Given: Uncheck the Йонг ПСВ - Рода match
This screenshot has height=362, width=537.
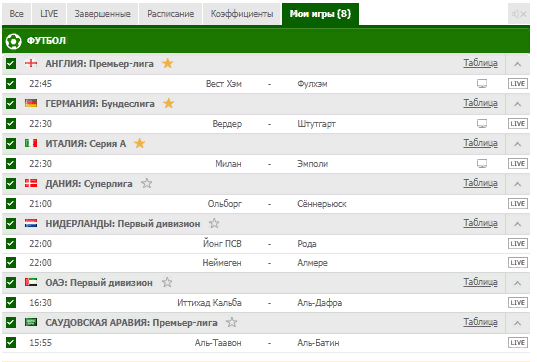Looking at the screenshot, I should click(11, 244).
